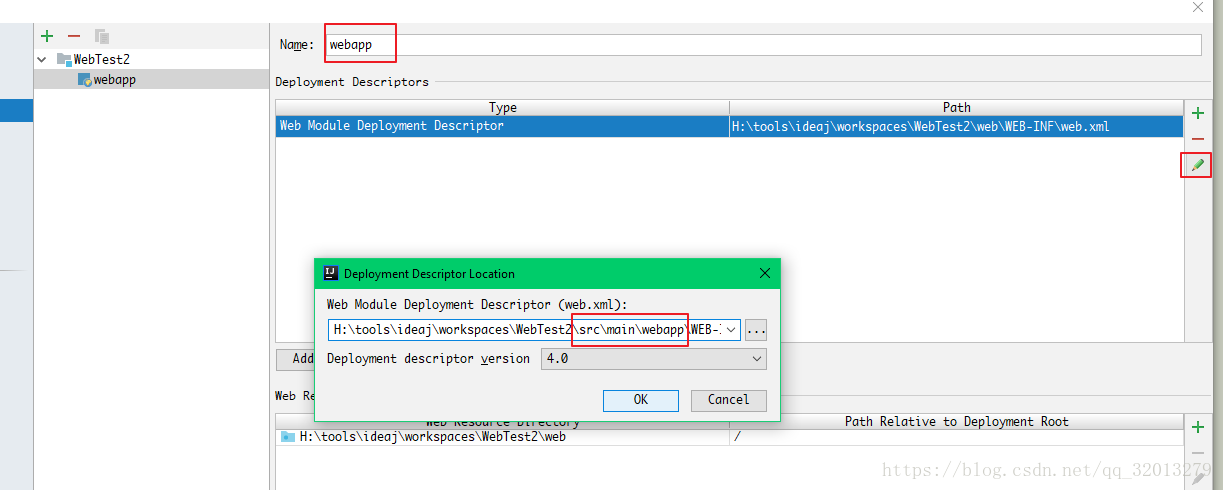Browse for web.xml with the ellipsis button
1223x490 pixels.
point(756,330)
